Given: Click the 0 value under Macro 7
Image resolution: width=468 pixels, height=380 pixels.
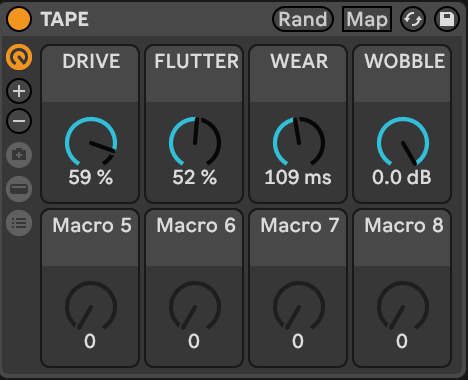Looking at the screenshot, I should pos(298,341).
